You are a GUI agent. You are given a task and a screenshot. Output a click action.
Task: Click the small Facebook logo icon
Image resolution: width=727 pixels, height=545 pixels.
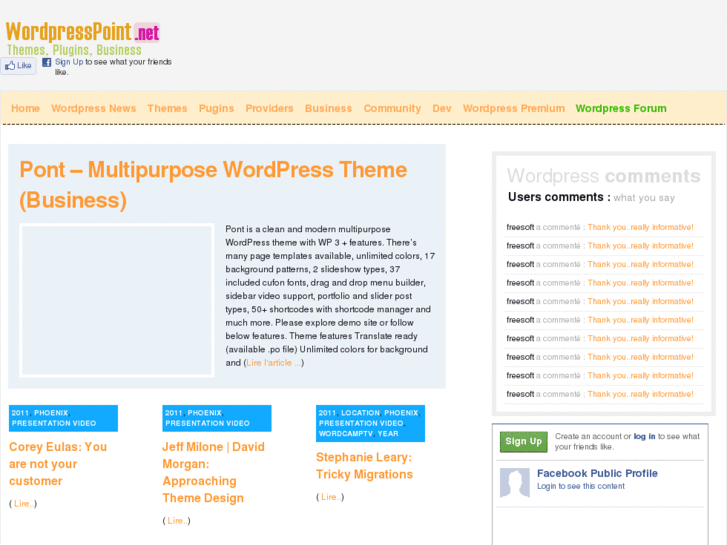tap(47, 62)
